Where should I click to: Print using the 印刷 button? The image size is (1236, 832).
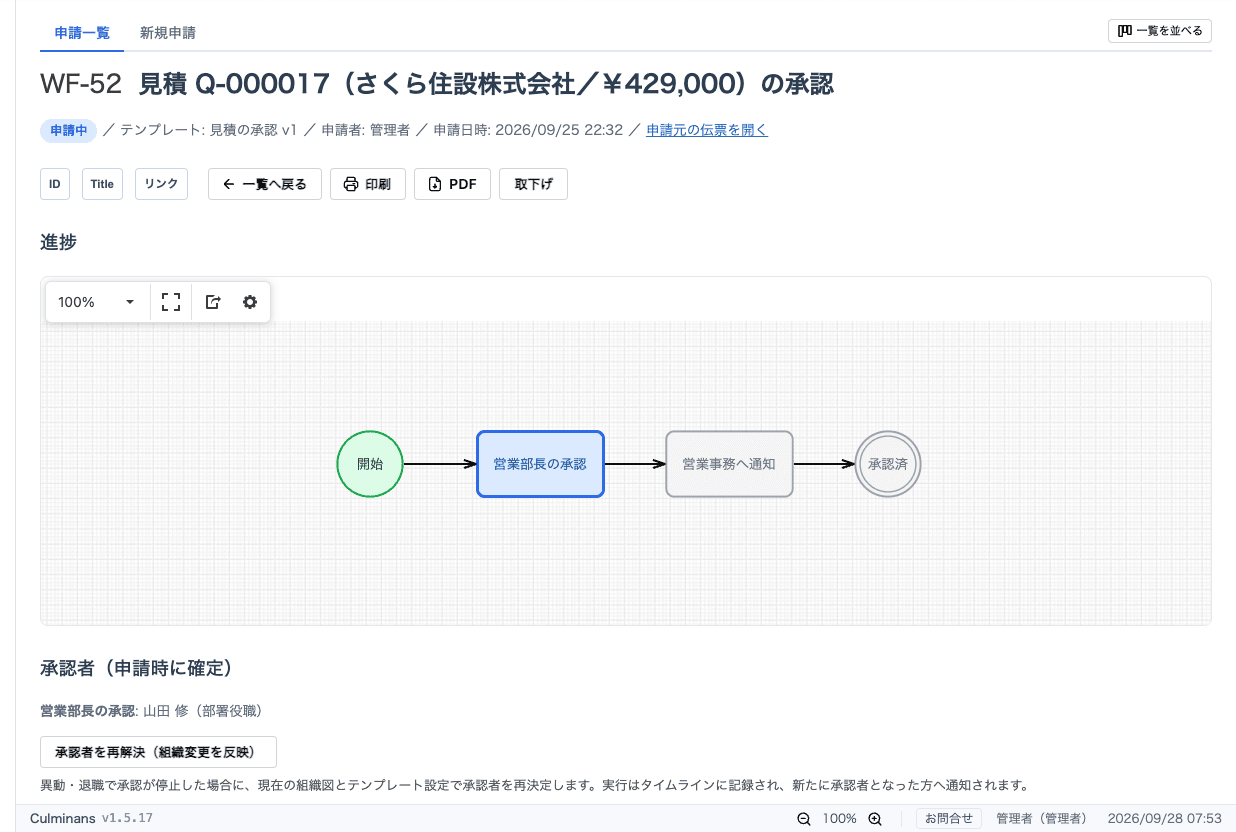[x=367, y=184]
